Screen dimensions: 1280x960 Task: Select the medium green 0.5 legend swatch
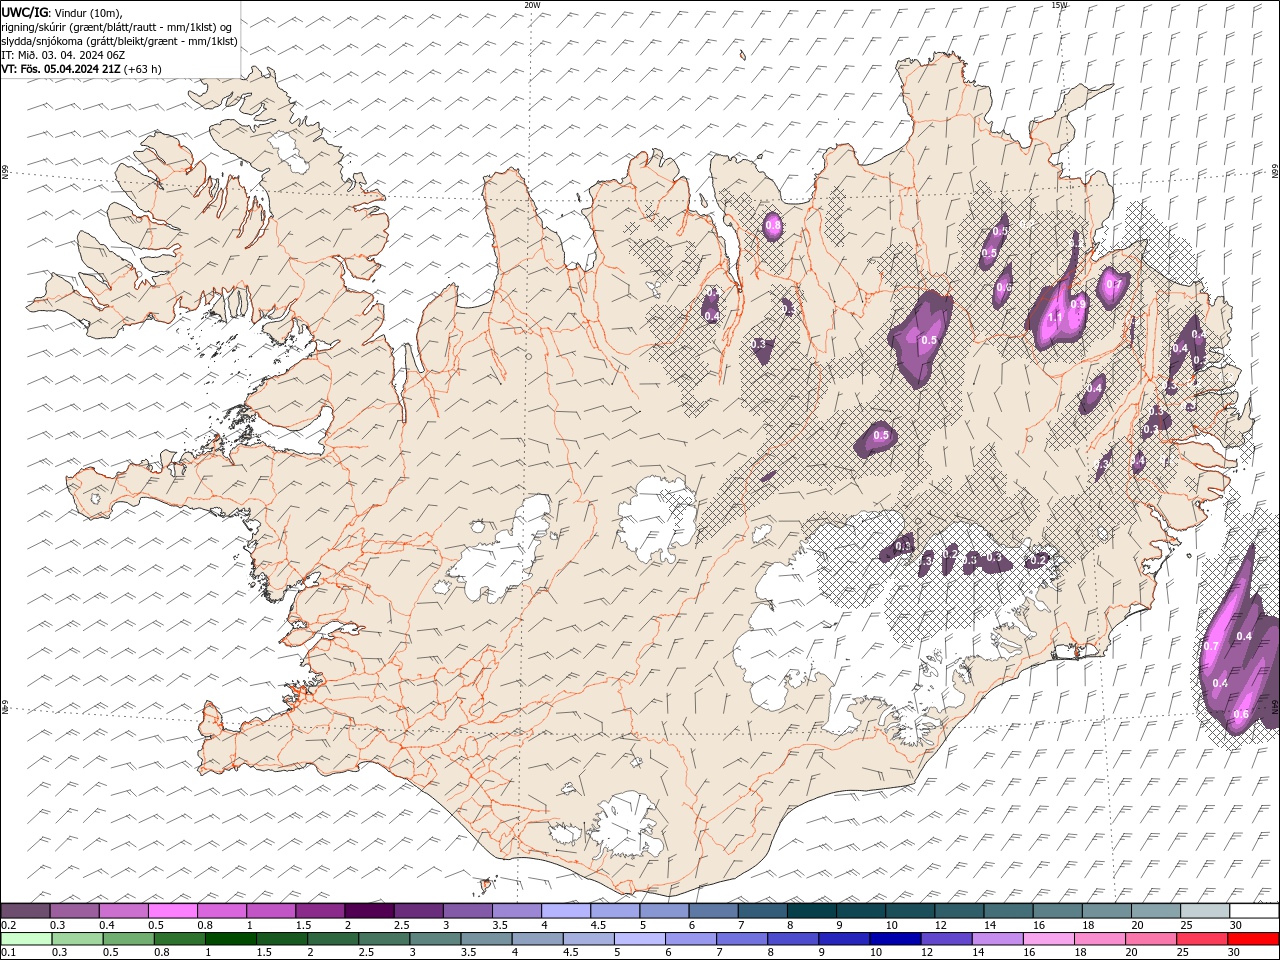(128, 939)
